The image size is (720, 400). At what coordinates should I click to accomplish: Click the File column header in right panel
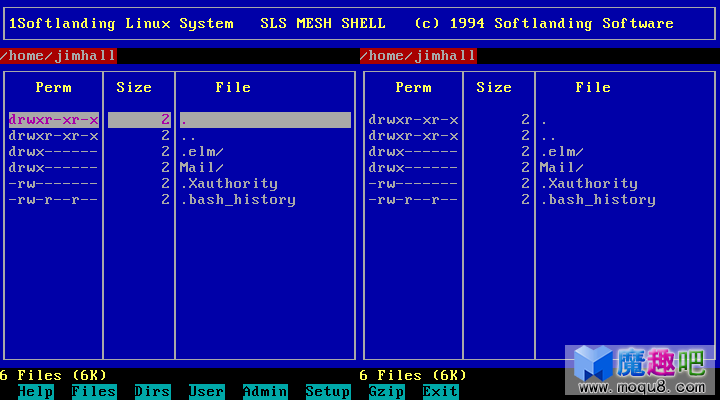[x=593, y=88]
